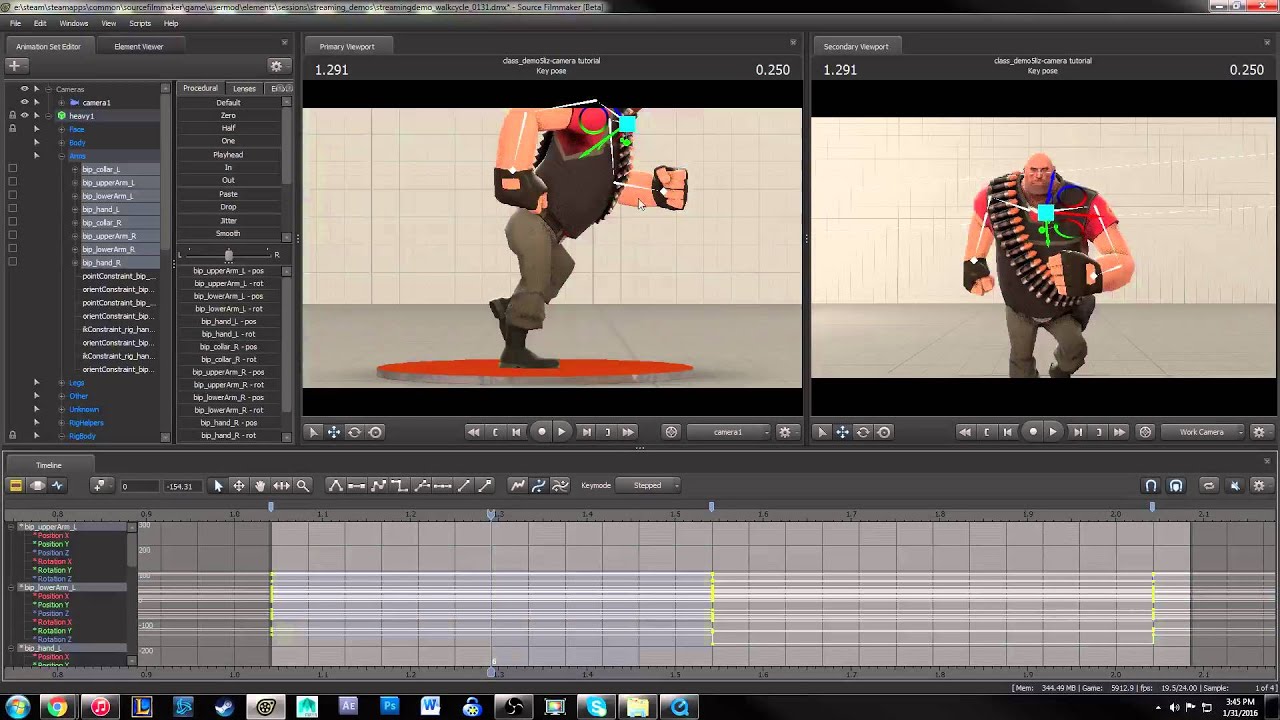Toggle visibility eye for heavy1
Screen dimensions: 1280x720
tap(24, 115)
